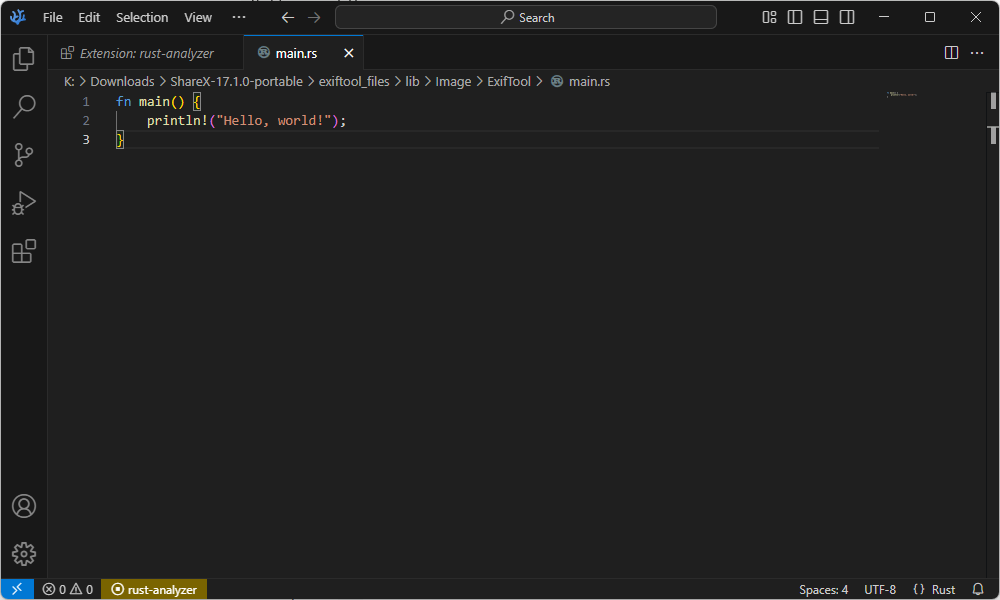Open the Explorer view in activity bar

(x=24, y=59)
